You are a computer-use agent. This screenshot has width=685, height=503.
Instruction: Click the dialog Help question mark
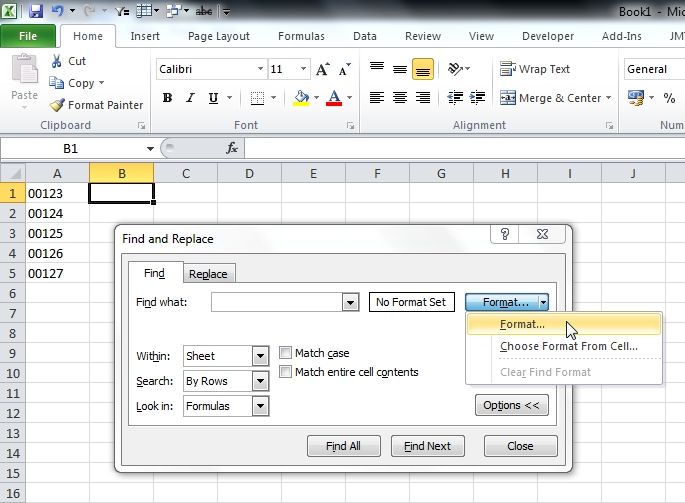(505, 234)
